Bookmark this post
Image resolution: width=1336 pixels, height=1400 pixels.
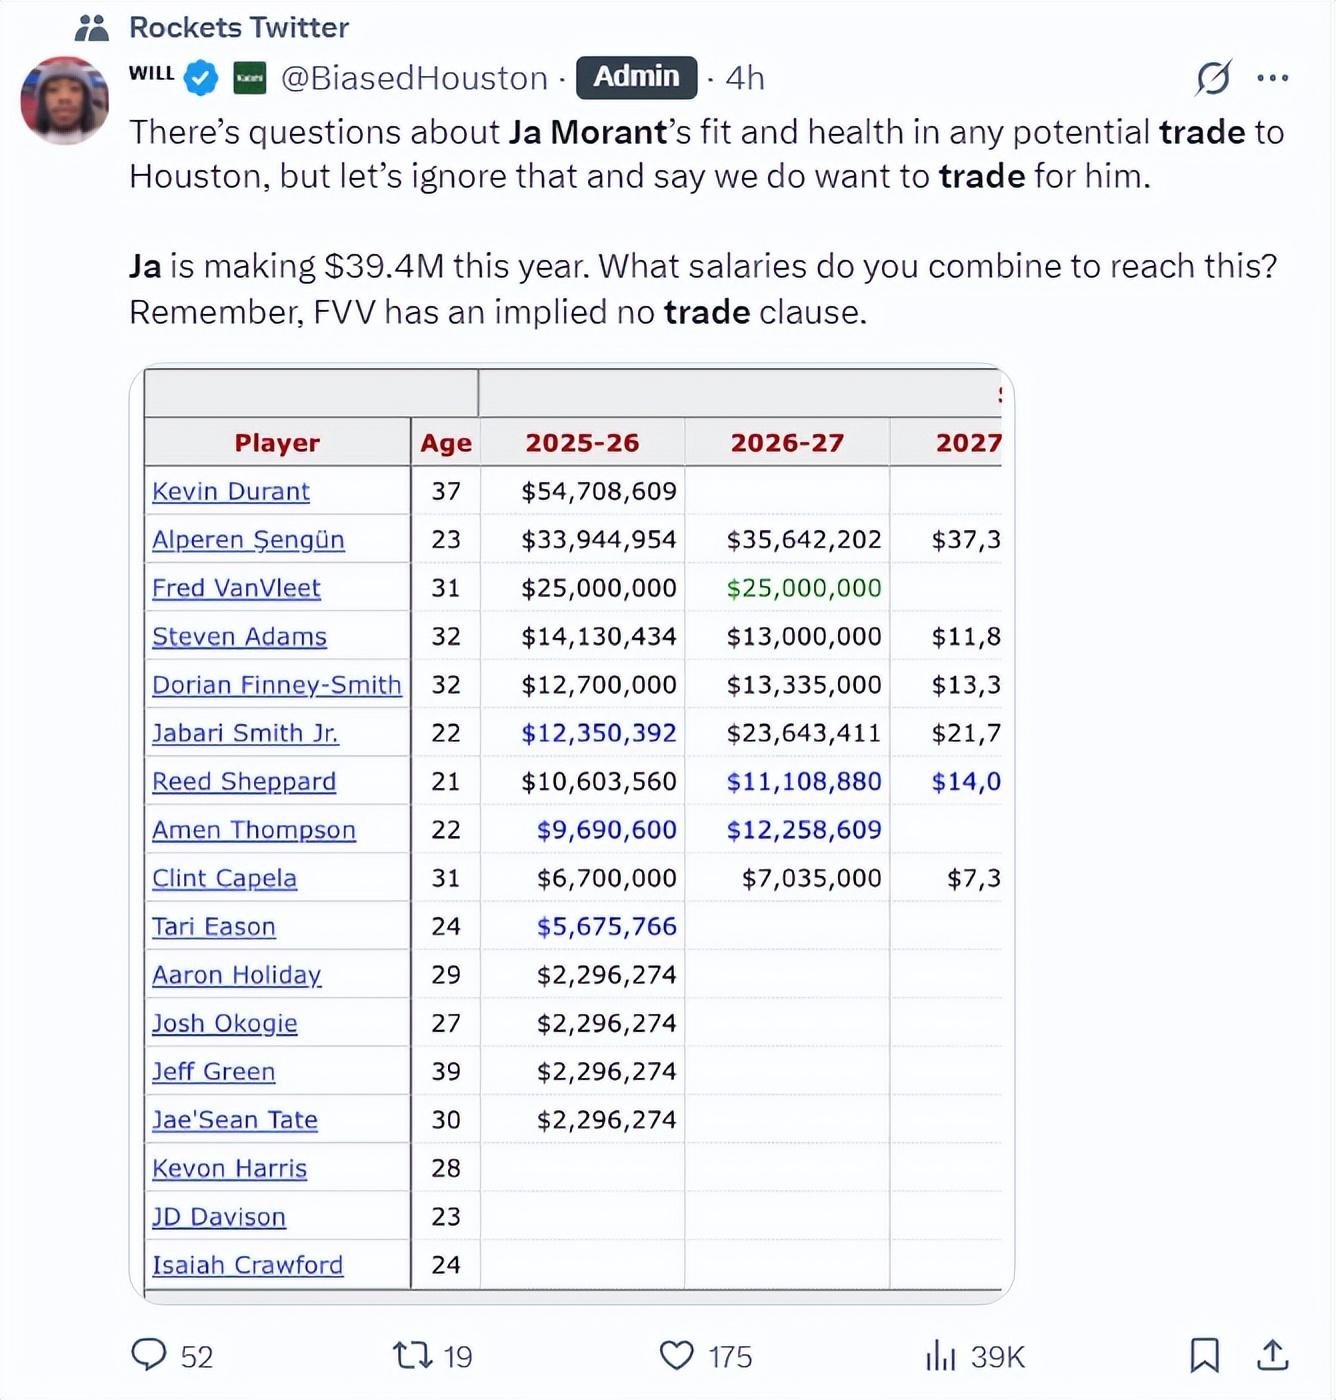point(1204,1355)
